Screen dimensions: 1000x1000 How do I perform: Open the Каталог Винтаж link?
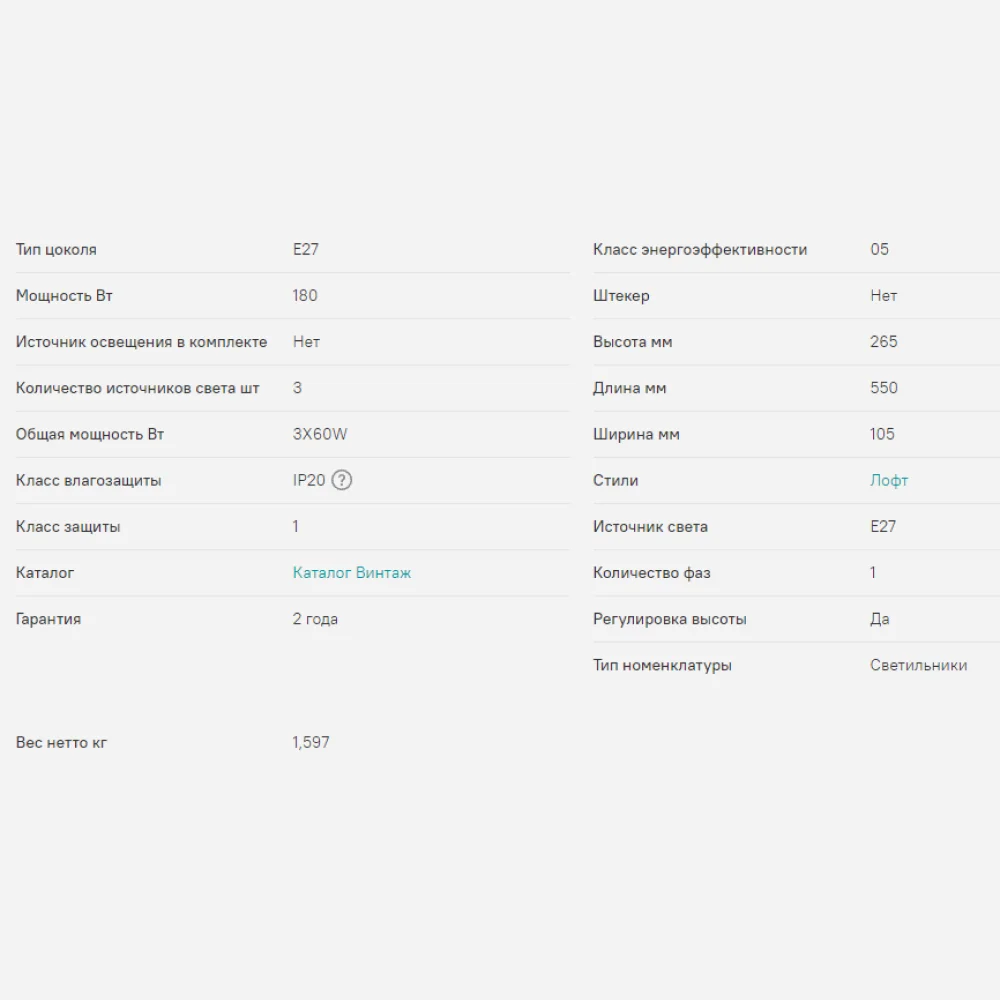pos(351,573)
